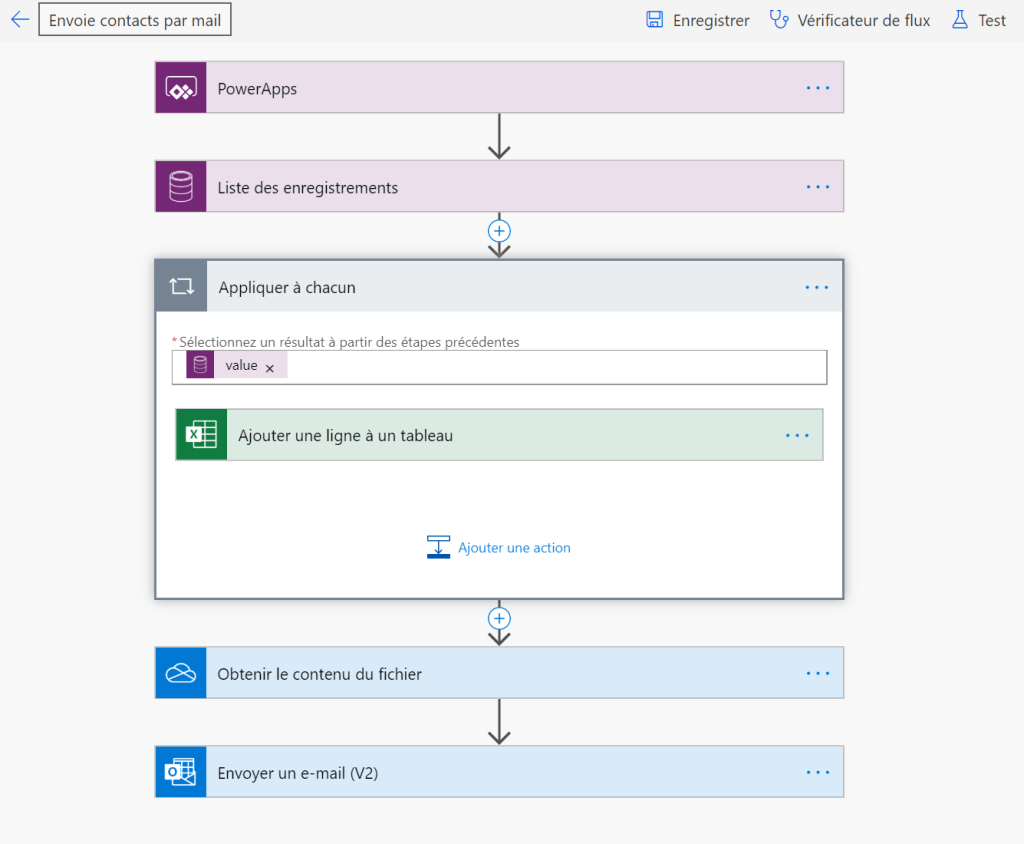Click the plus button below Appliquer à chacun
This screenshot has height=844, width=1024.
pyautogui.click(x=499, y=618)
